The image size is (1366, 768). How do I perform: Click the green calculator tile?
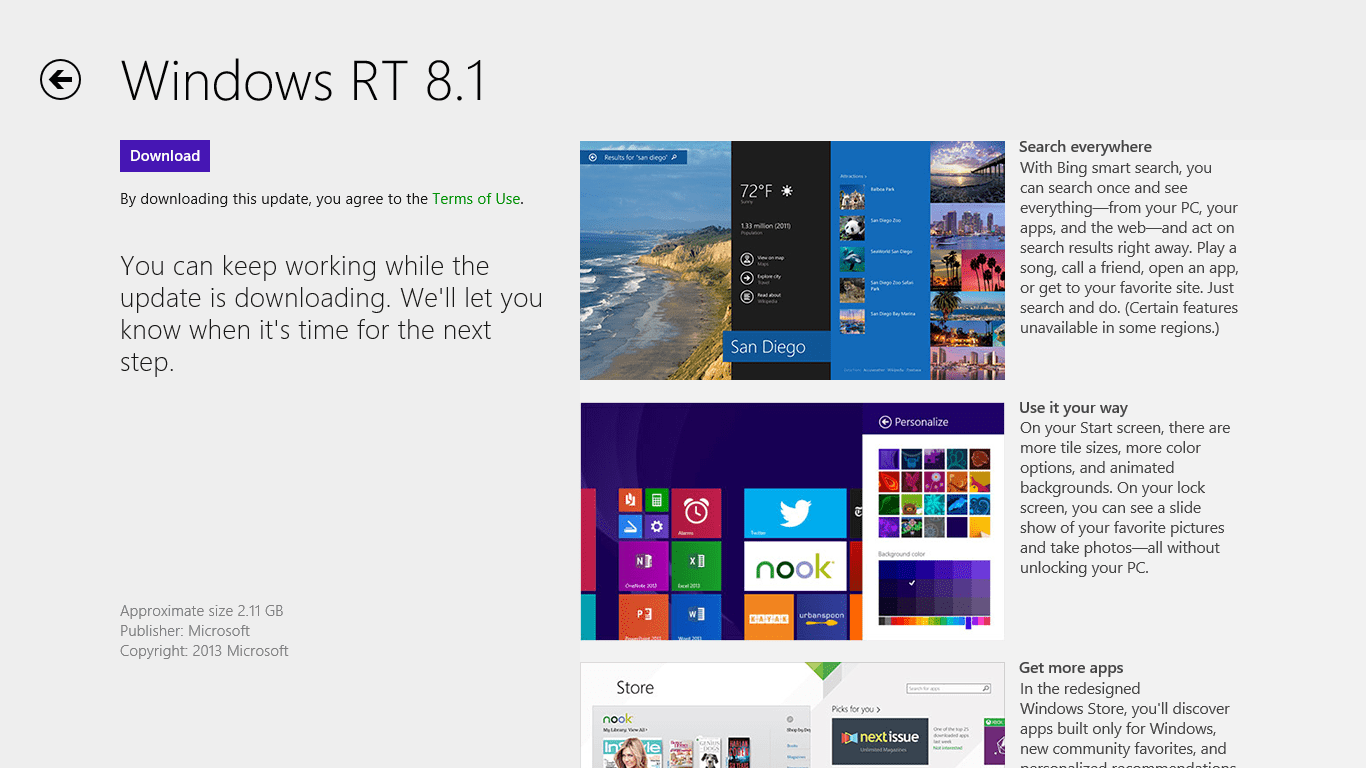(657, 499)
